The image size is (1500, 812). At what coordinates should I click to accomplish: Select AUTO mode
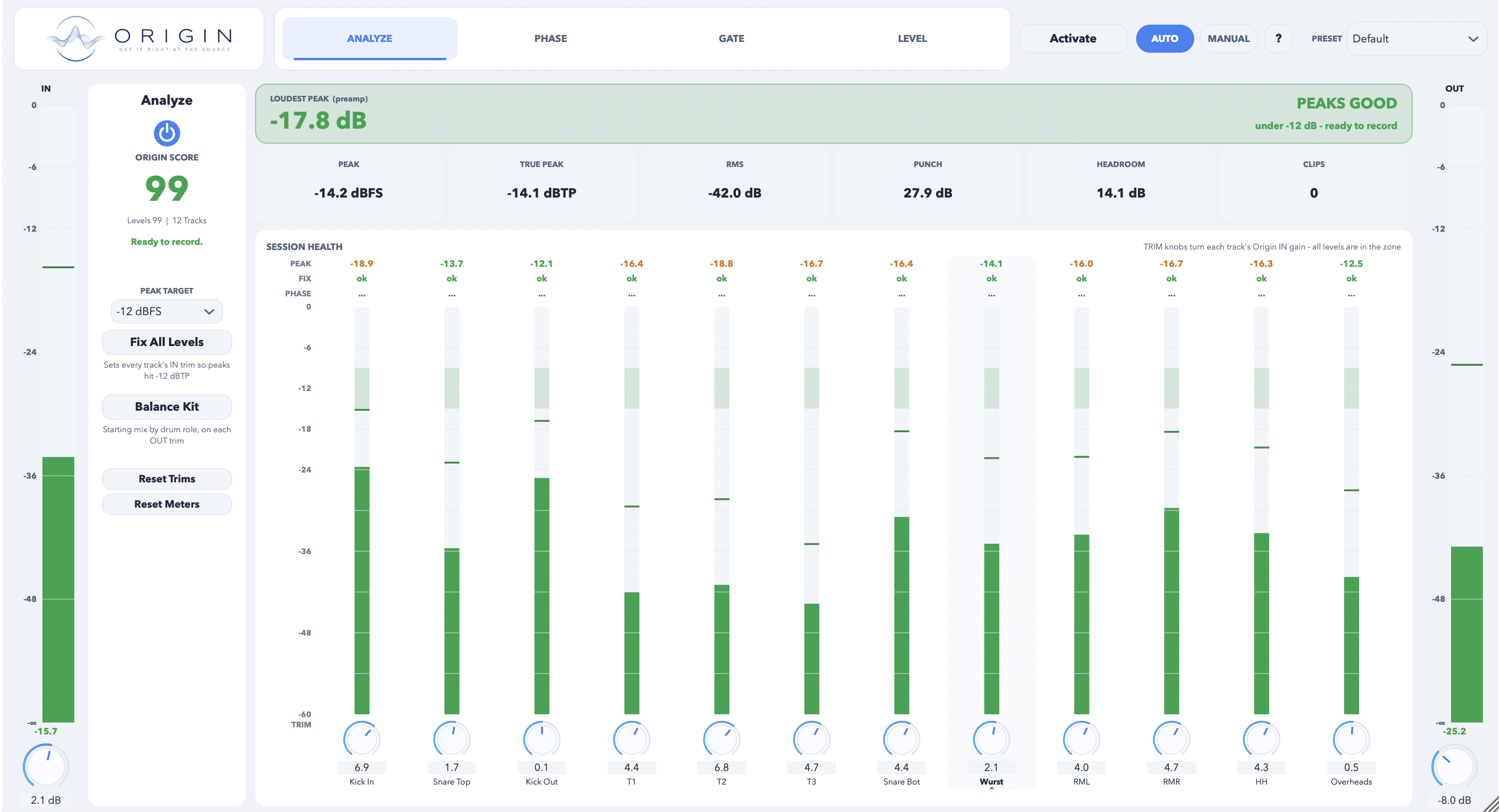[1165, 39]
